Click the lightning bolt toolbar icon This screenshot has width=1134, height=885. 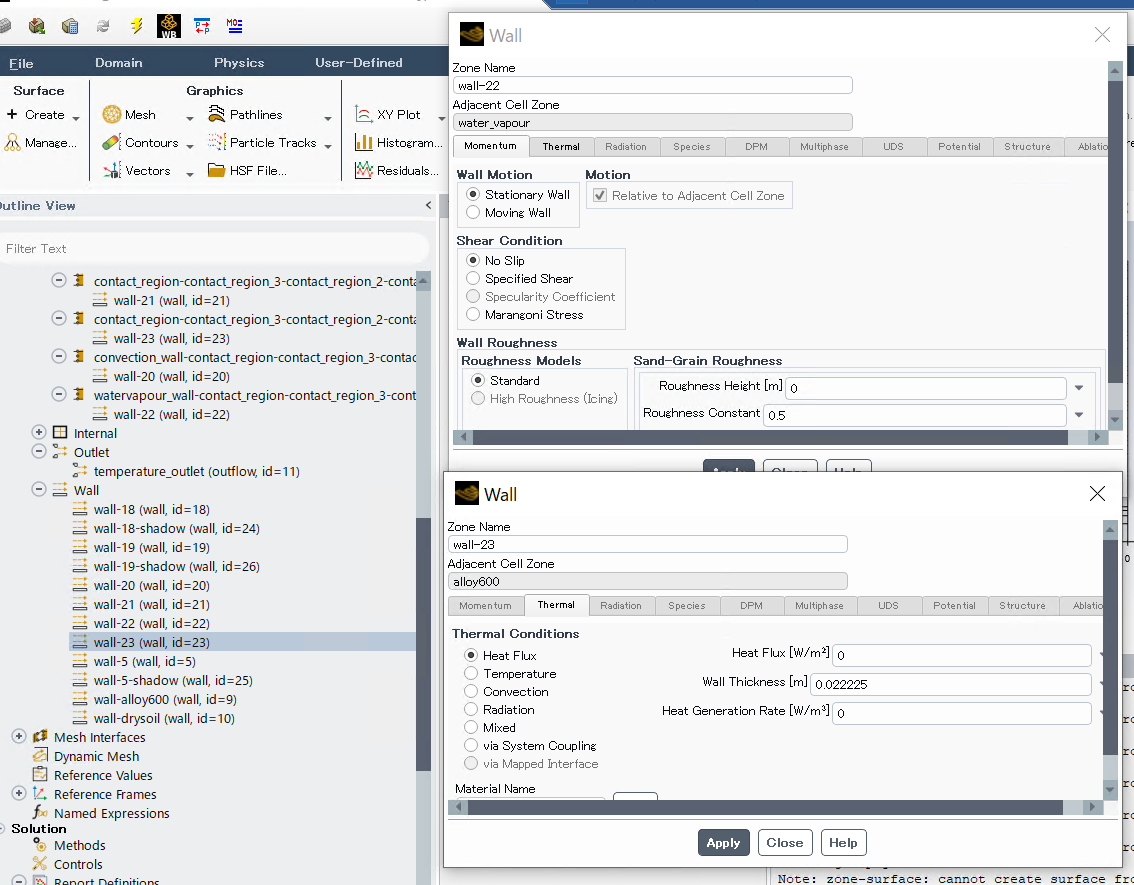[137, 26]
